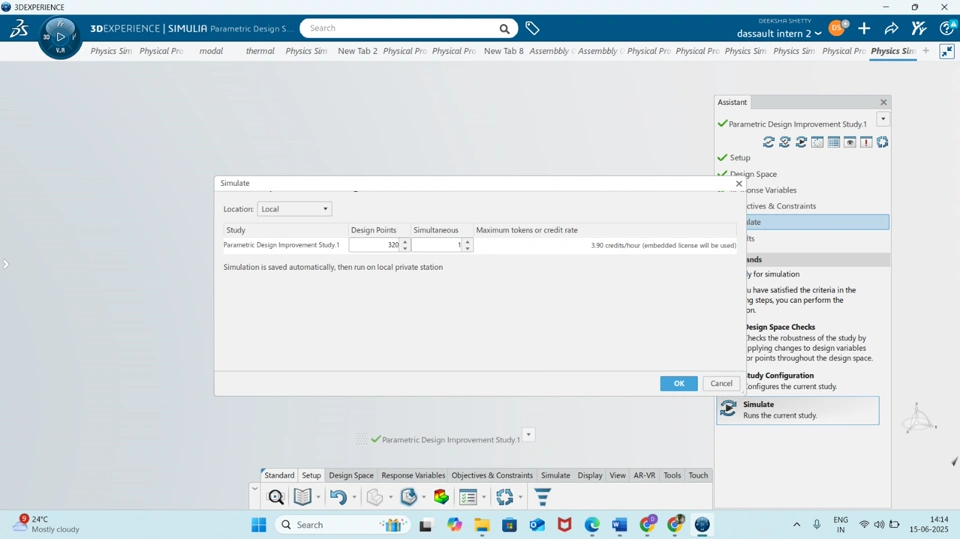This screenshot has width=960, height=539.
Task: Click the 3DEXPERIENCE compass play button
Action: coord(60,37)
